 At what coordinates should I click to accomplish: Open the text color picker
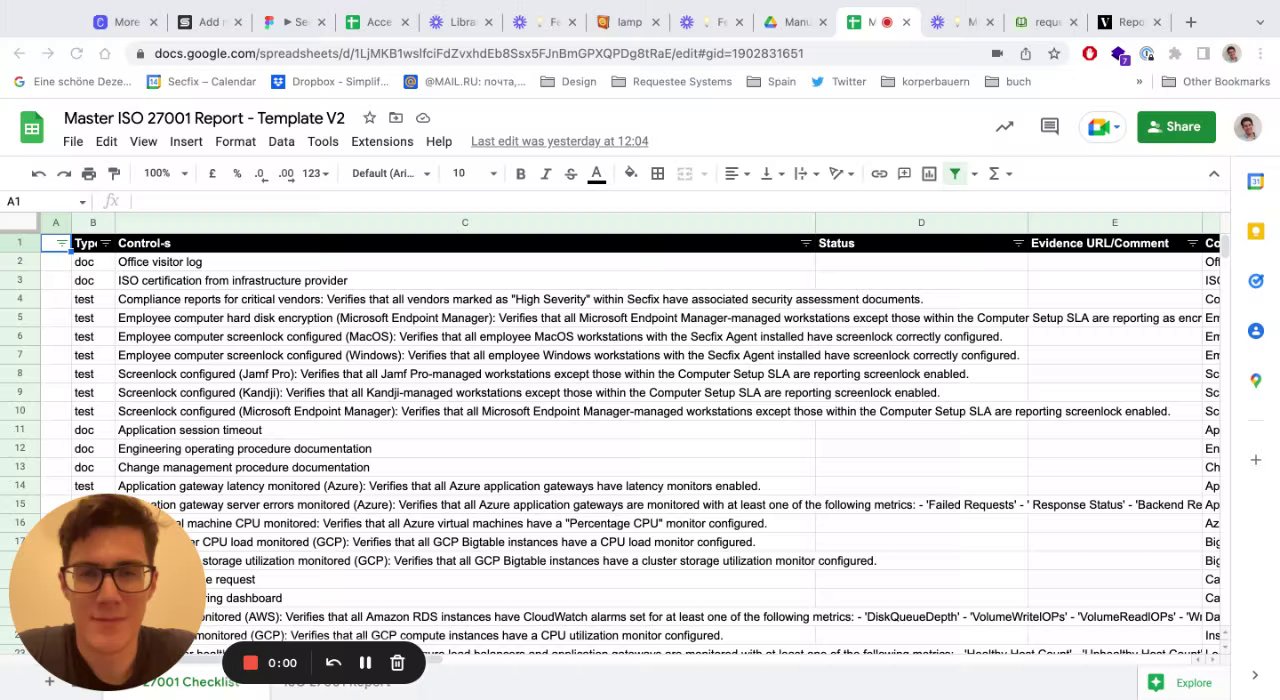(x=597, y=174)
